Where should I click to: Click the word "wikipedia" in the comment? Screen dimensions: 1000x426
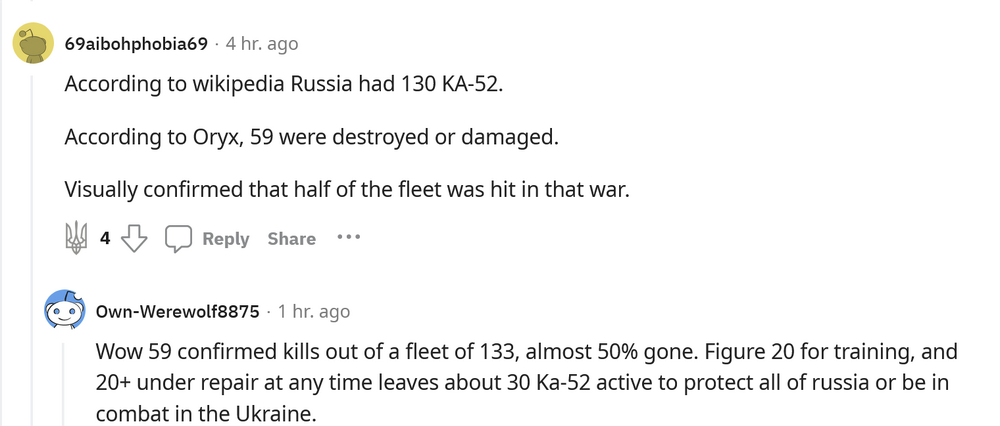pos(239,82)
